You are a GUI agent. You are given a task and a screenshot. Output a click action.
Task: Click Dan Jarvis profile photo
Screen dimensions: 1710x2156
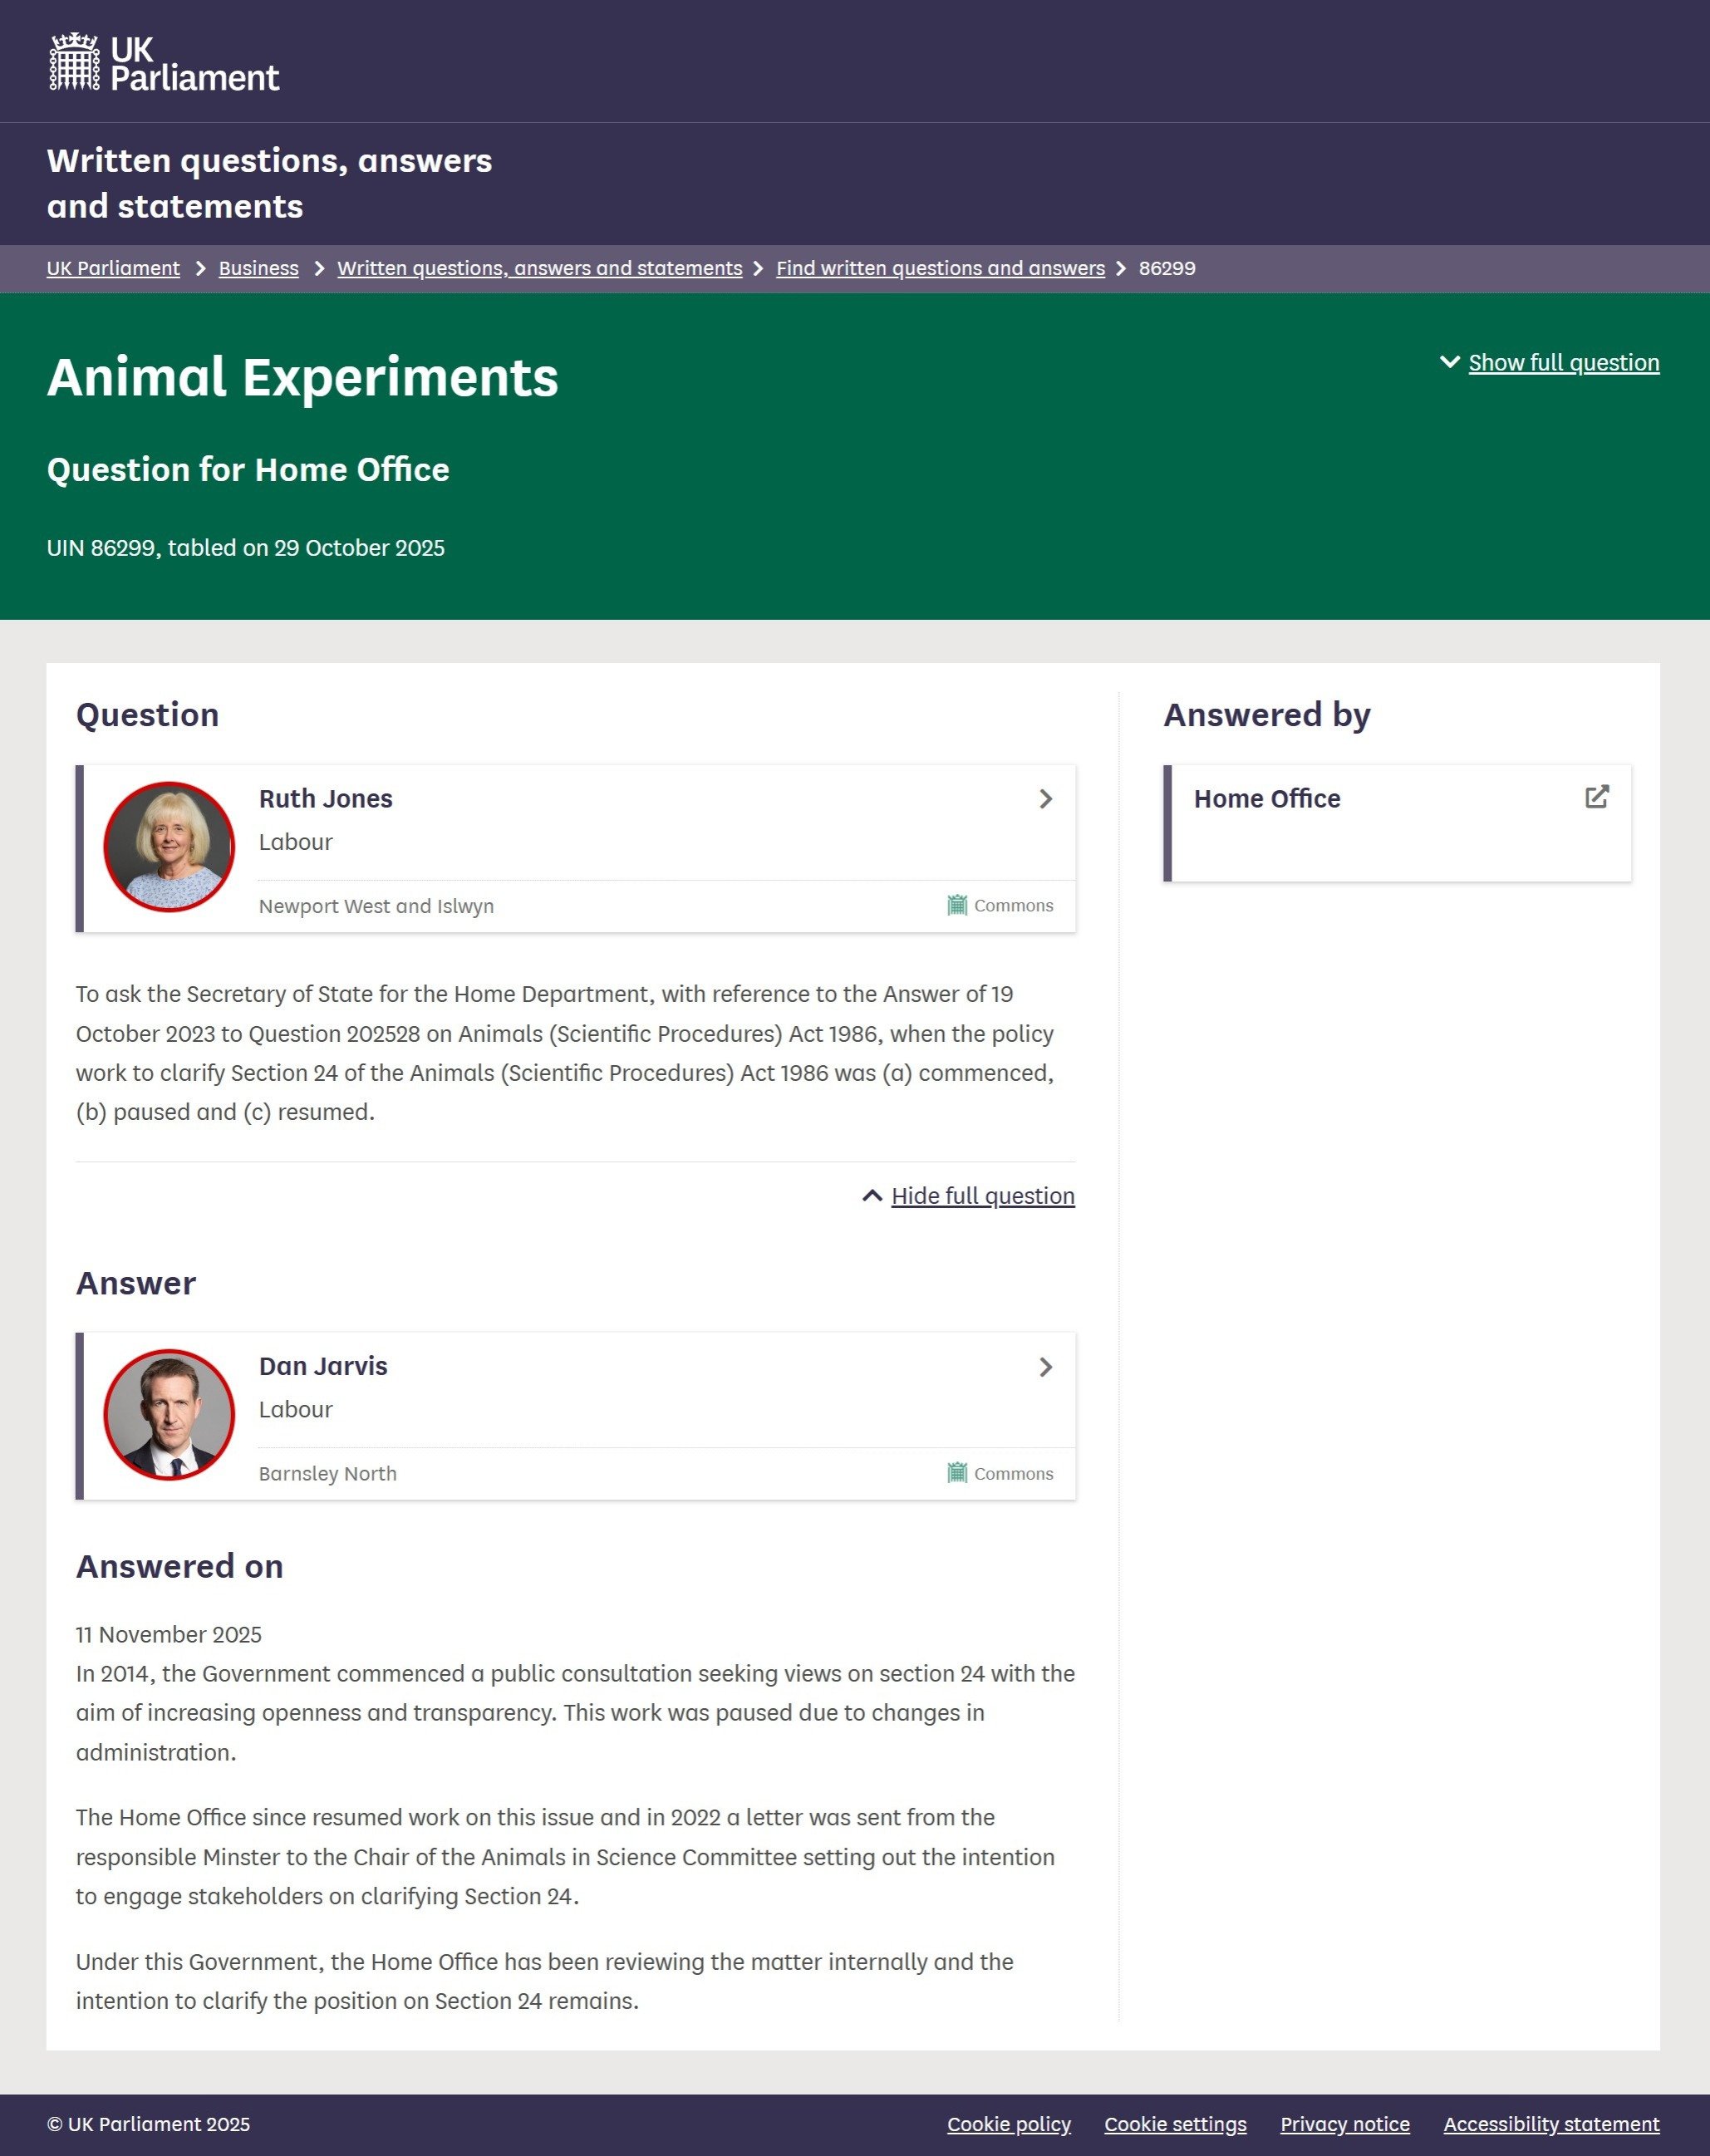point(169,1415)
